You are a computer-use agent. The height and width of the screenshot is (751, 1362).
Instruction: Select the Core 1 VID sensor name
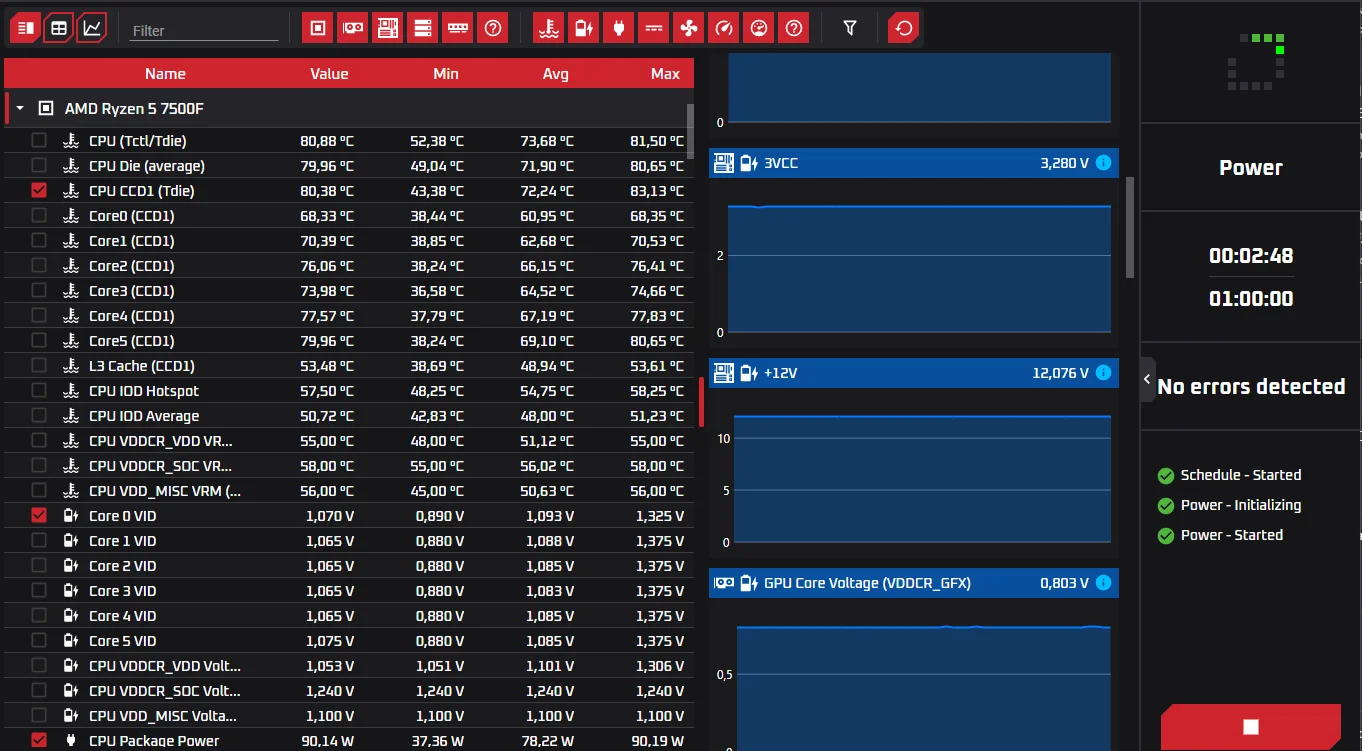pos(123,541)
